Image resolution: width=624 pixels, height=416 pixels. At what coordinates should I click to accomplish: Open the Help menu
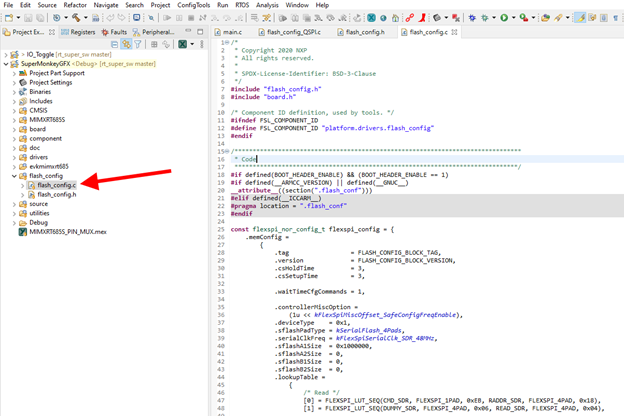[322, 5]
